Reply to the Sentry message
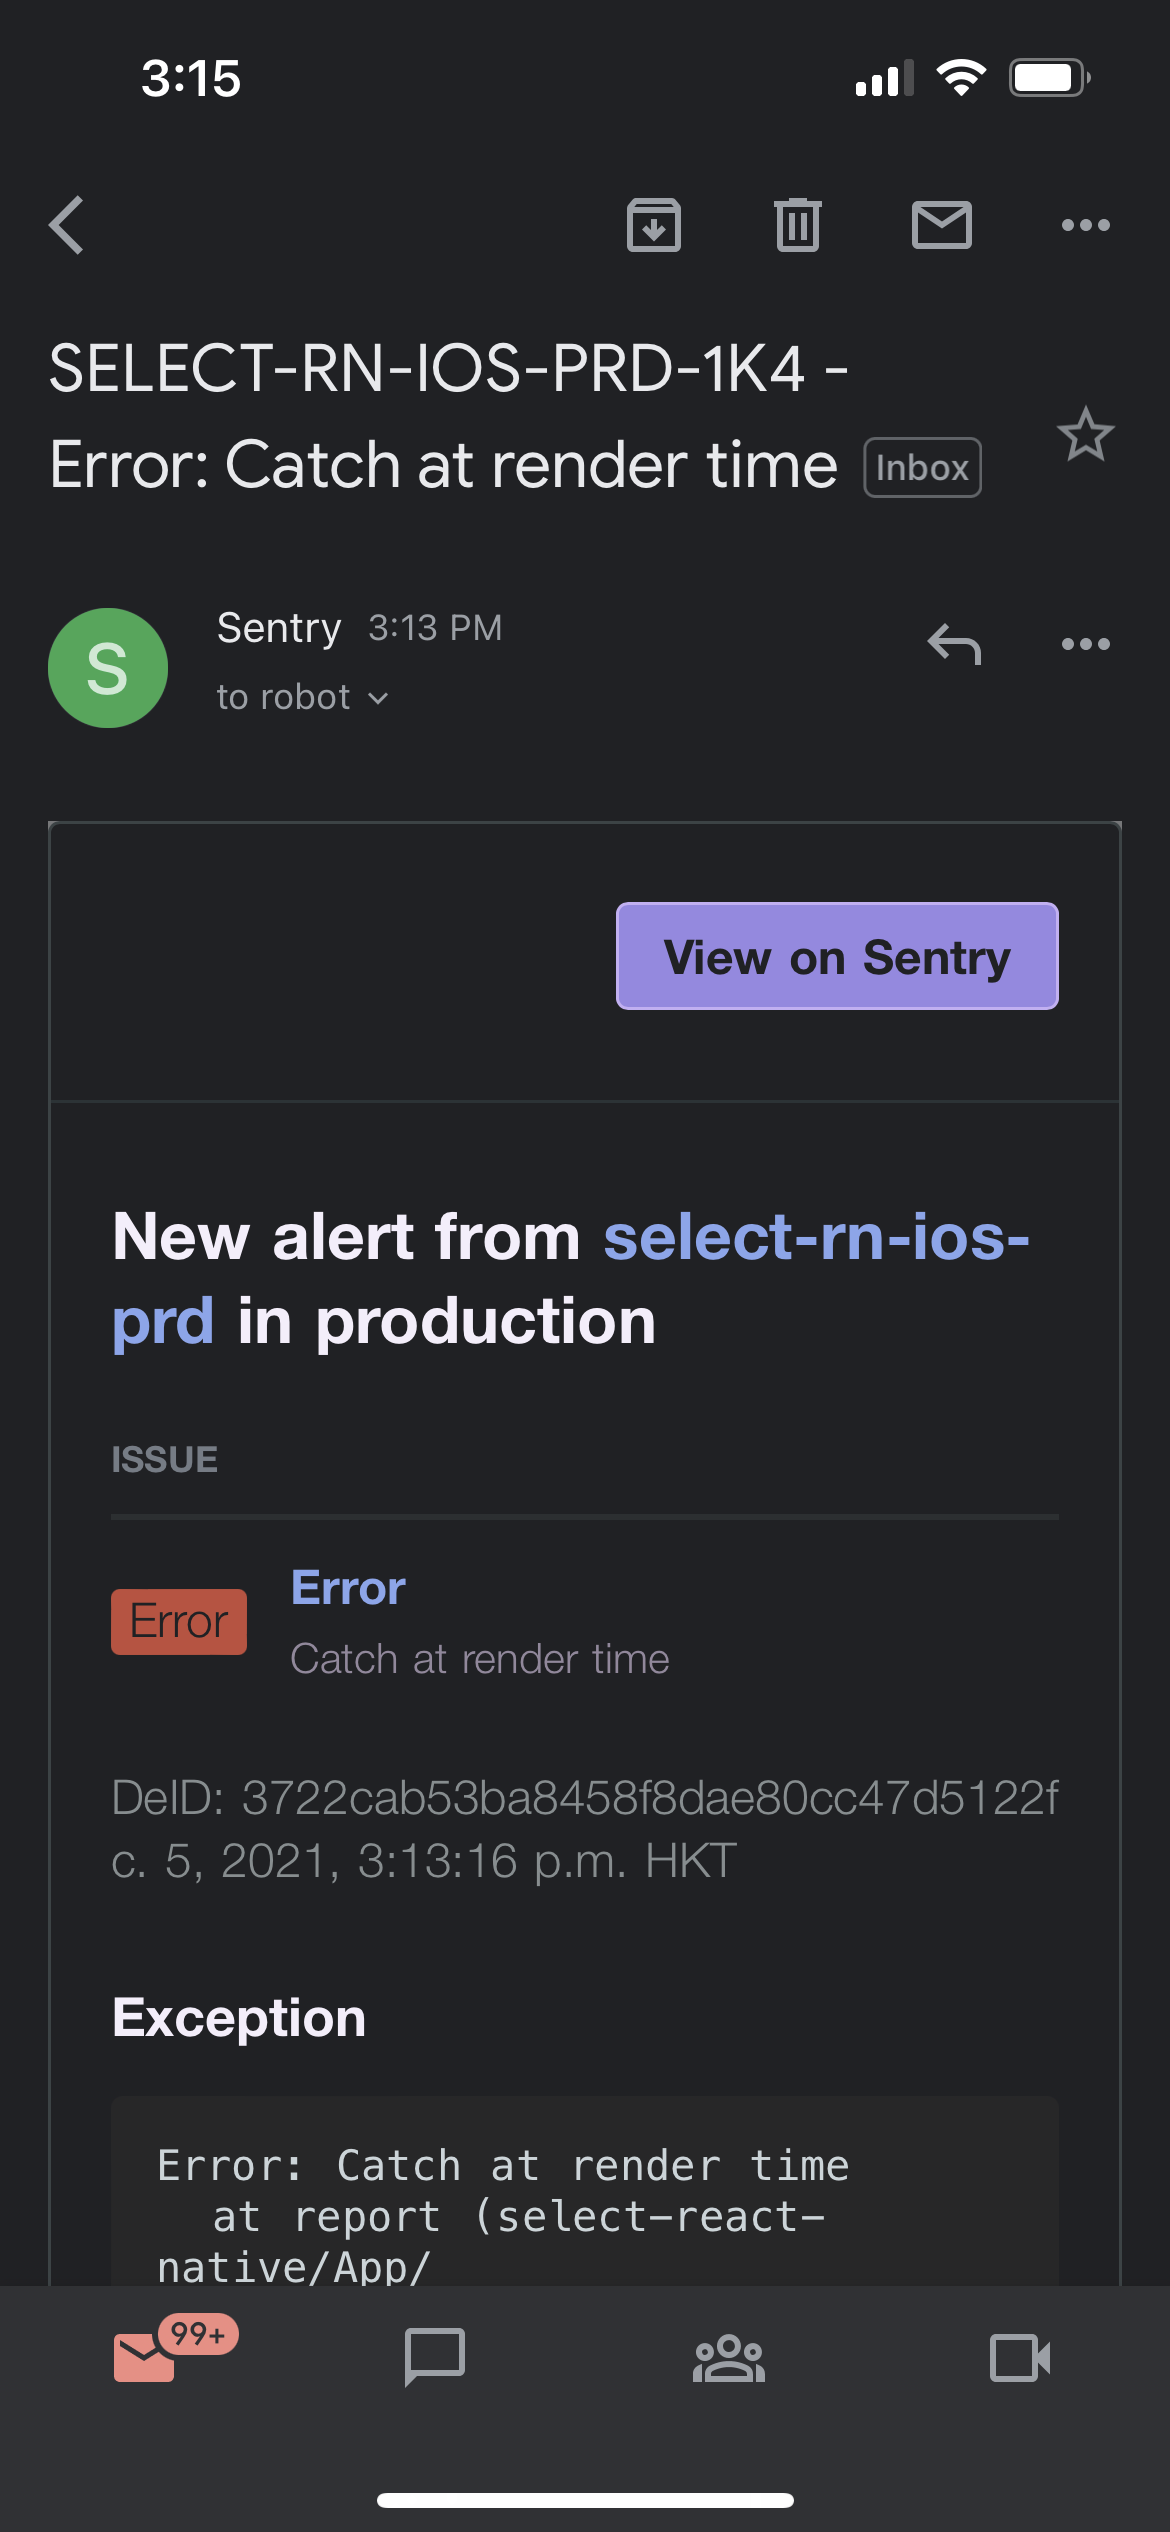Viewport: 1170px width, 2532px height. point(954,645)
